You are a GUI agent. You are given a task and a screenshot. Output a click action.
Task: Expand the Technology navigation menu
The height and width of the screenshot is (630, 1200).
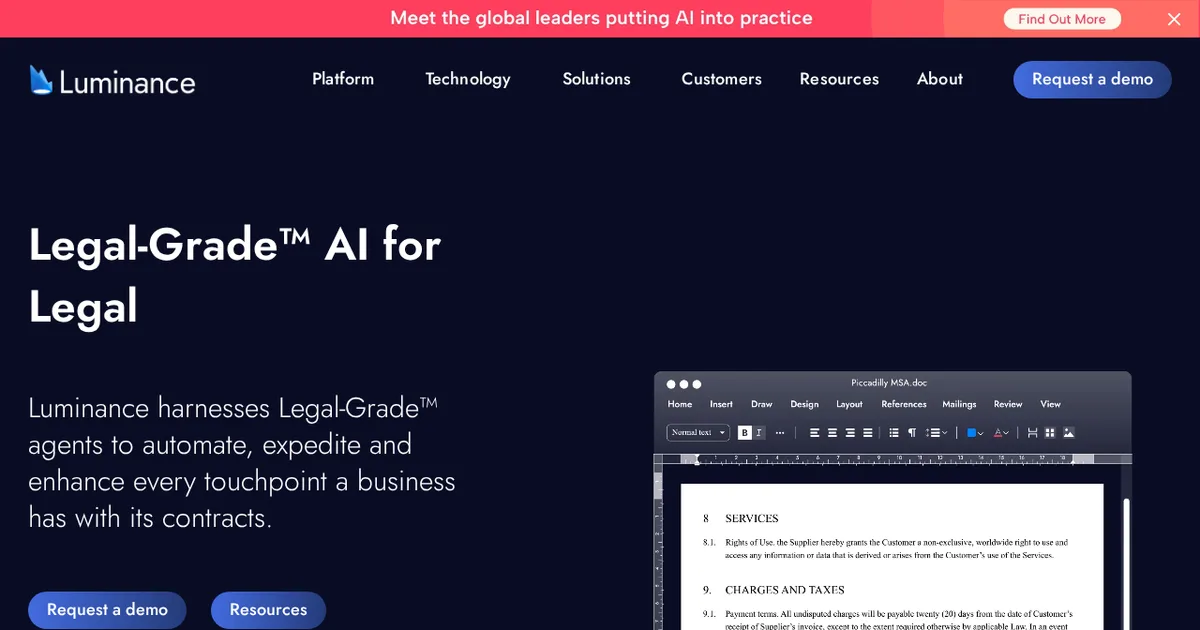coord(468,79)
